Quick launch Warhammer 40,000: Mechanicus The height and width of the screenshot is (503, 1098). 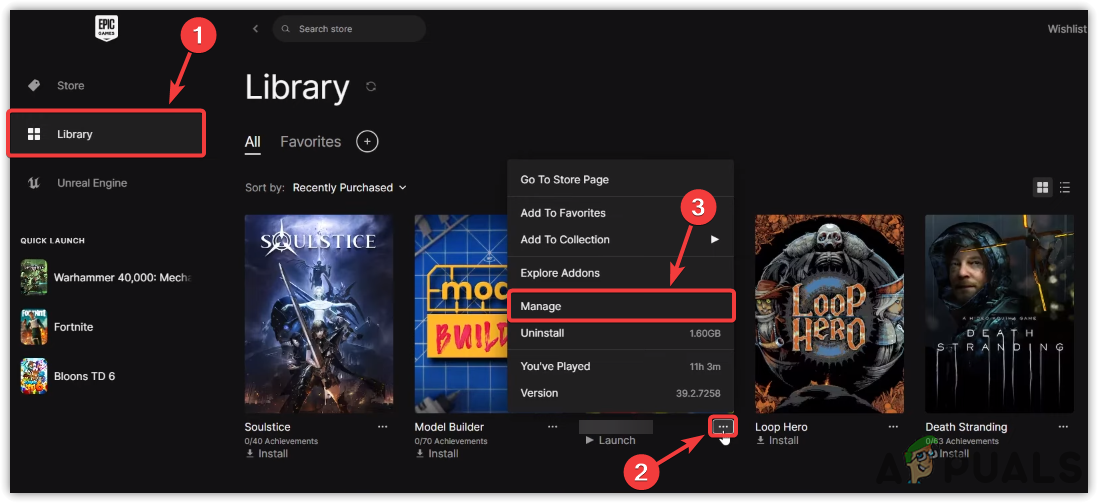(106, 277)
